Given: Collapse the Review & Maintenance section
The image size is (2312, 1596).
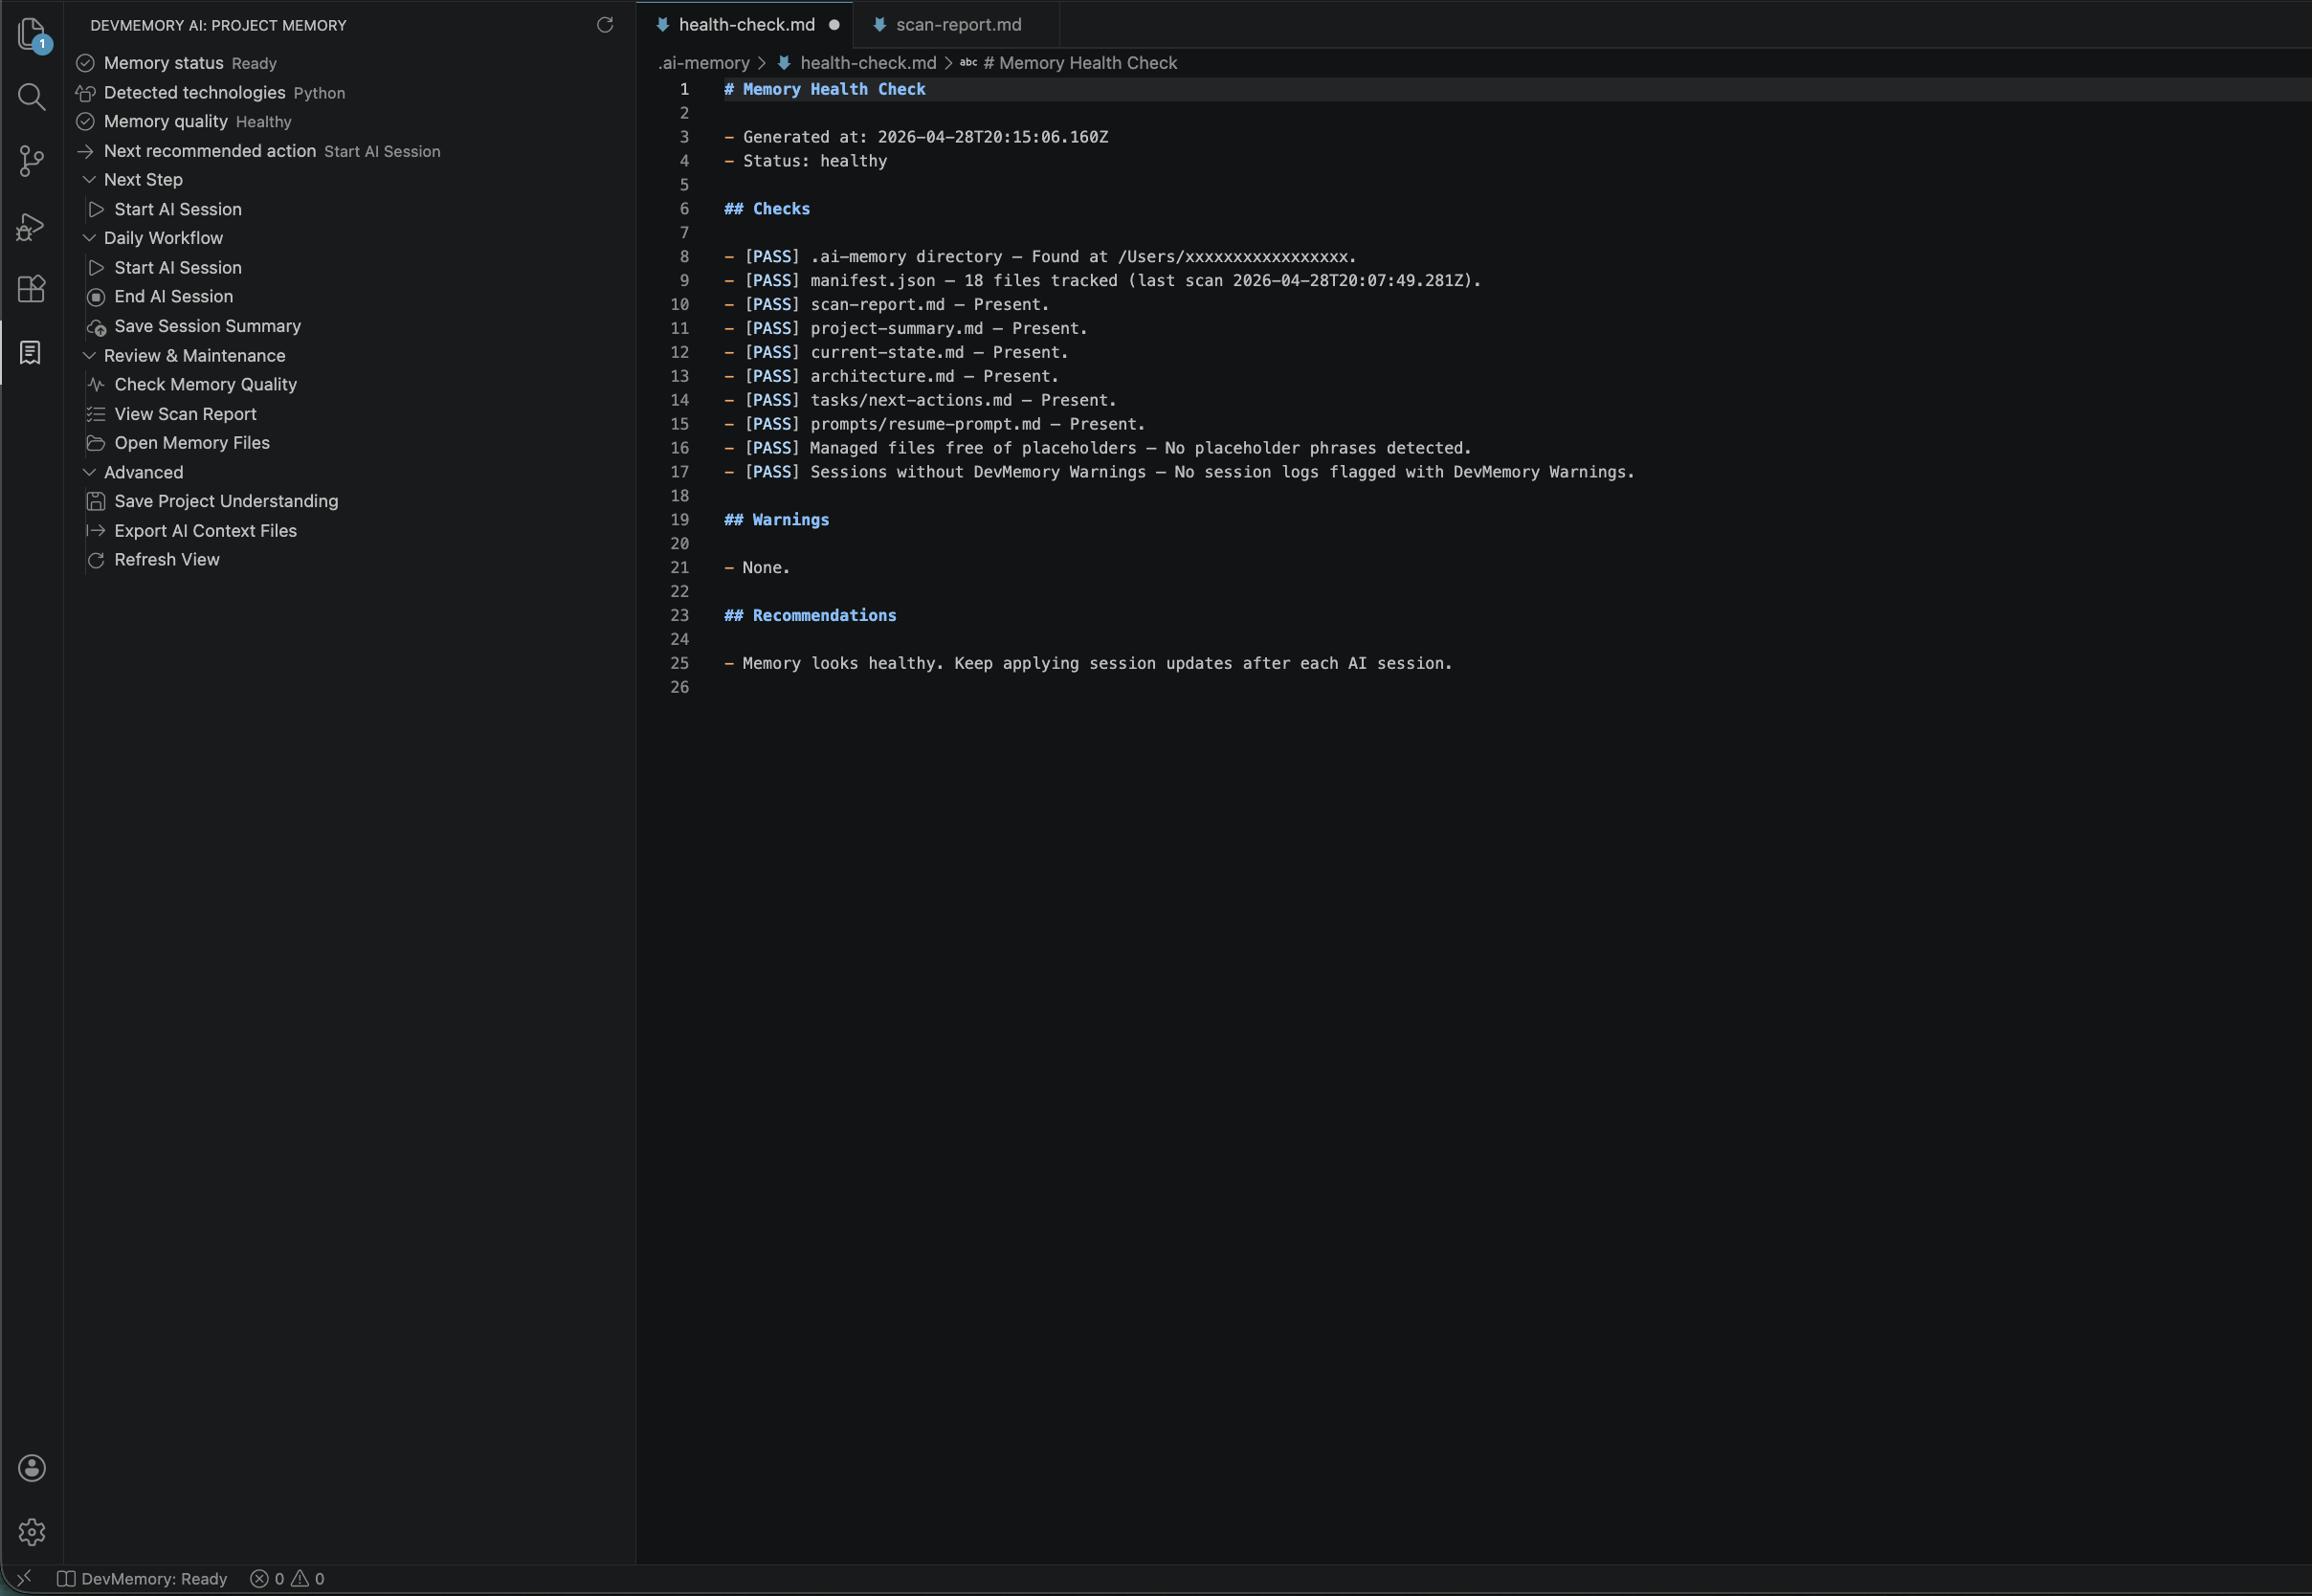Looking at the screenshot, I should click(x=90, y=355).
